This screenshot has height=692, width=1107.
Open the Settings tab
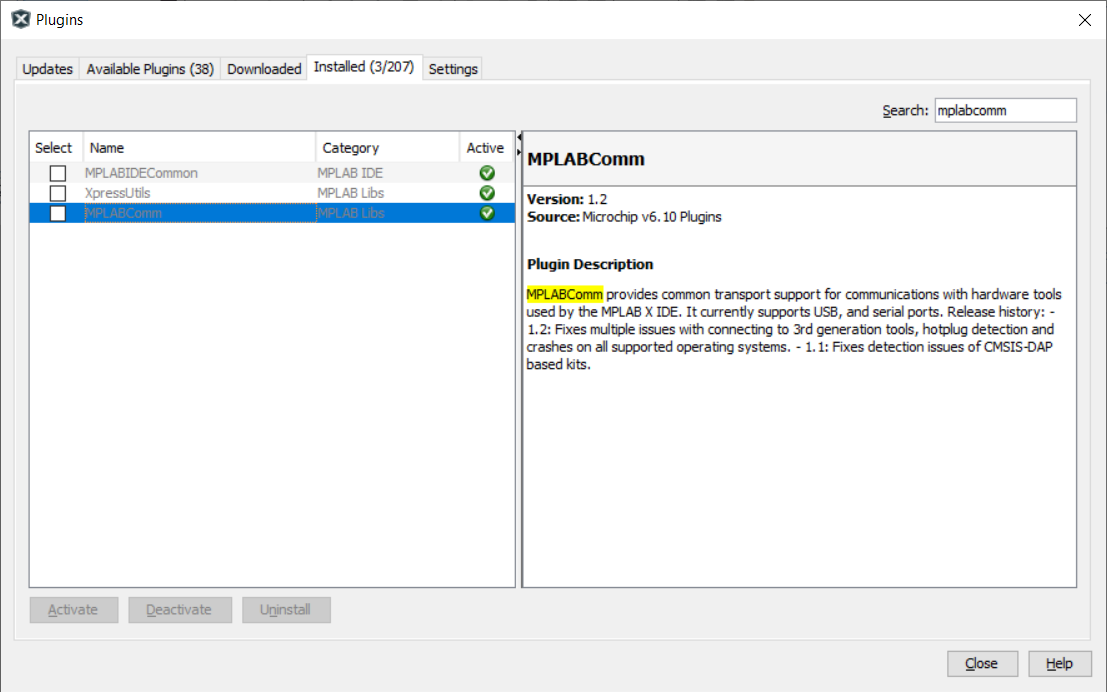[453, 69]
